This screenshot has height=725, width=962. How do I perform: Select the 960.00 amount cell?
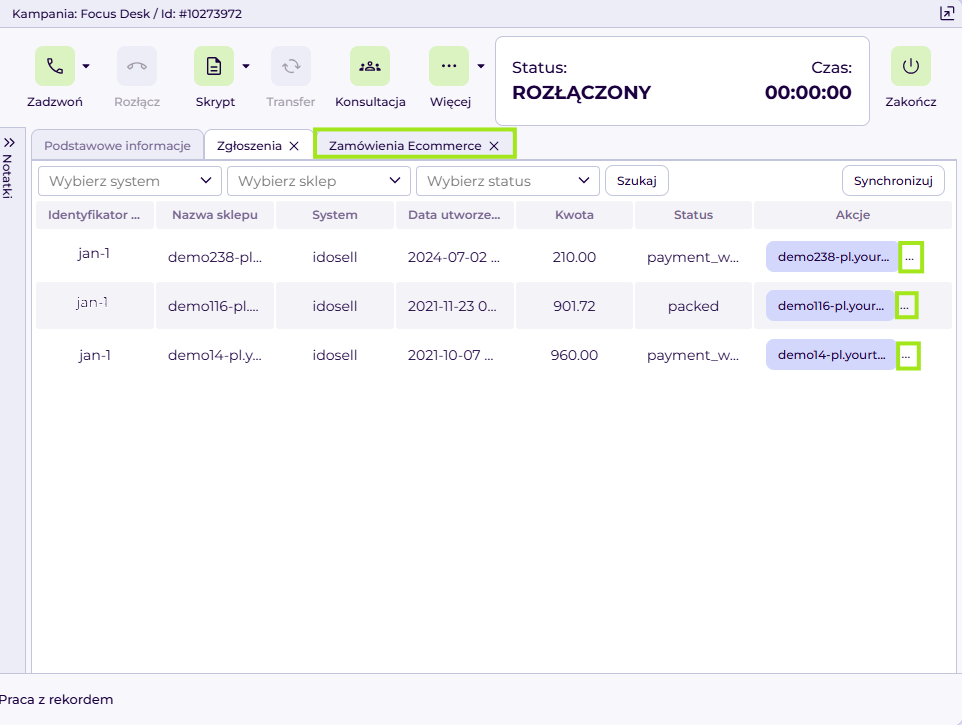[x=574, y=355]
